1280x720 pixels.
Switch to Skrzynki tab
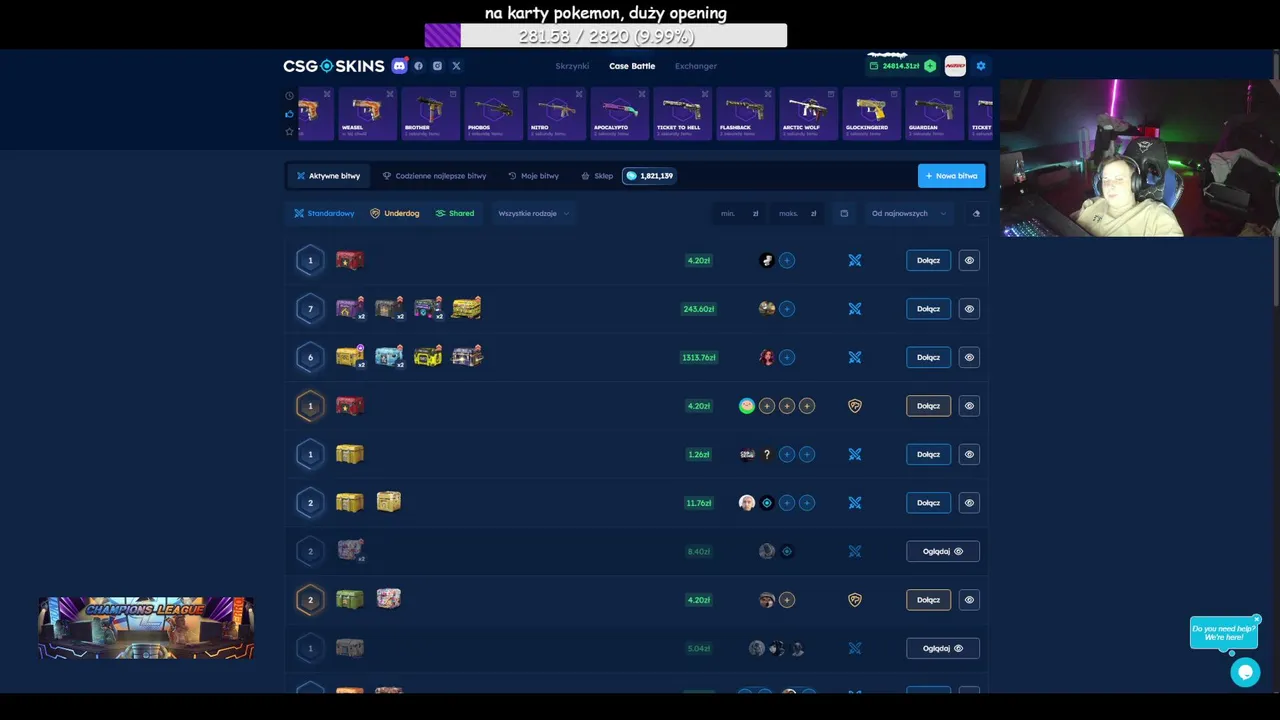572,66
